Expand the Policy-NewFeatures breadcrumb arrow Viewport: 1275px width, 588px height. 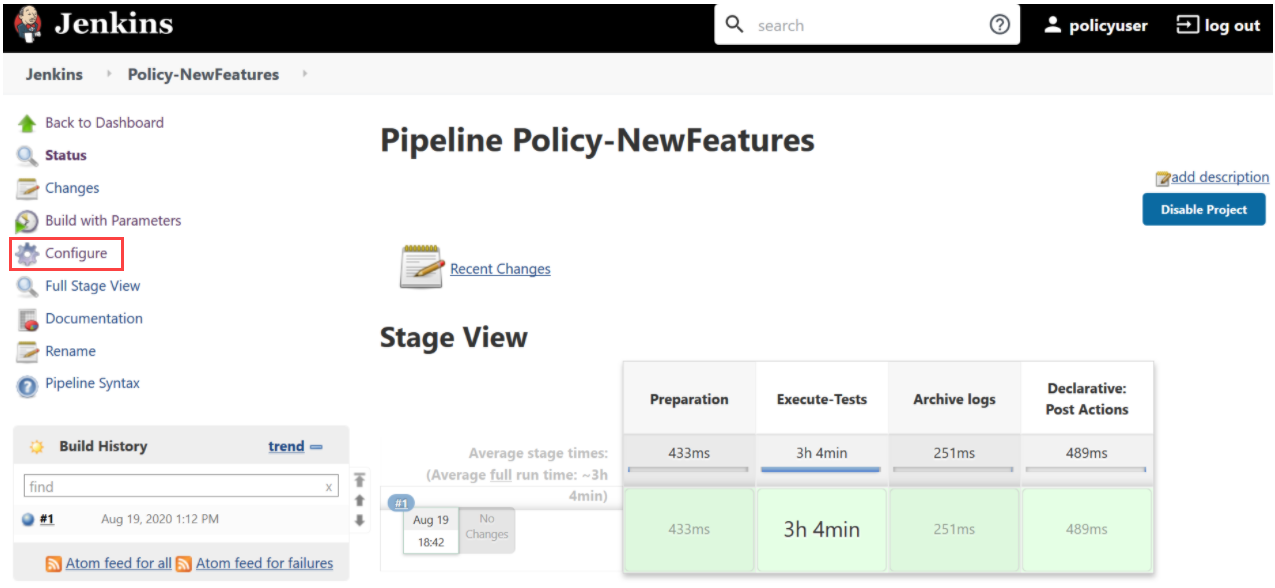point(305,74)
